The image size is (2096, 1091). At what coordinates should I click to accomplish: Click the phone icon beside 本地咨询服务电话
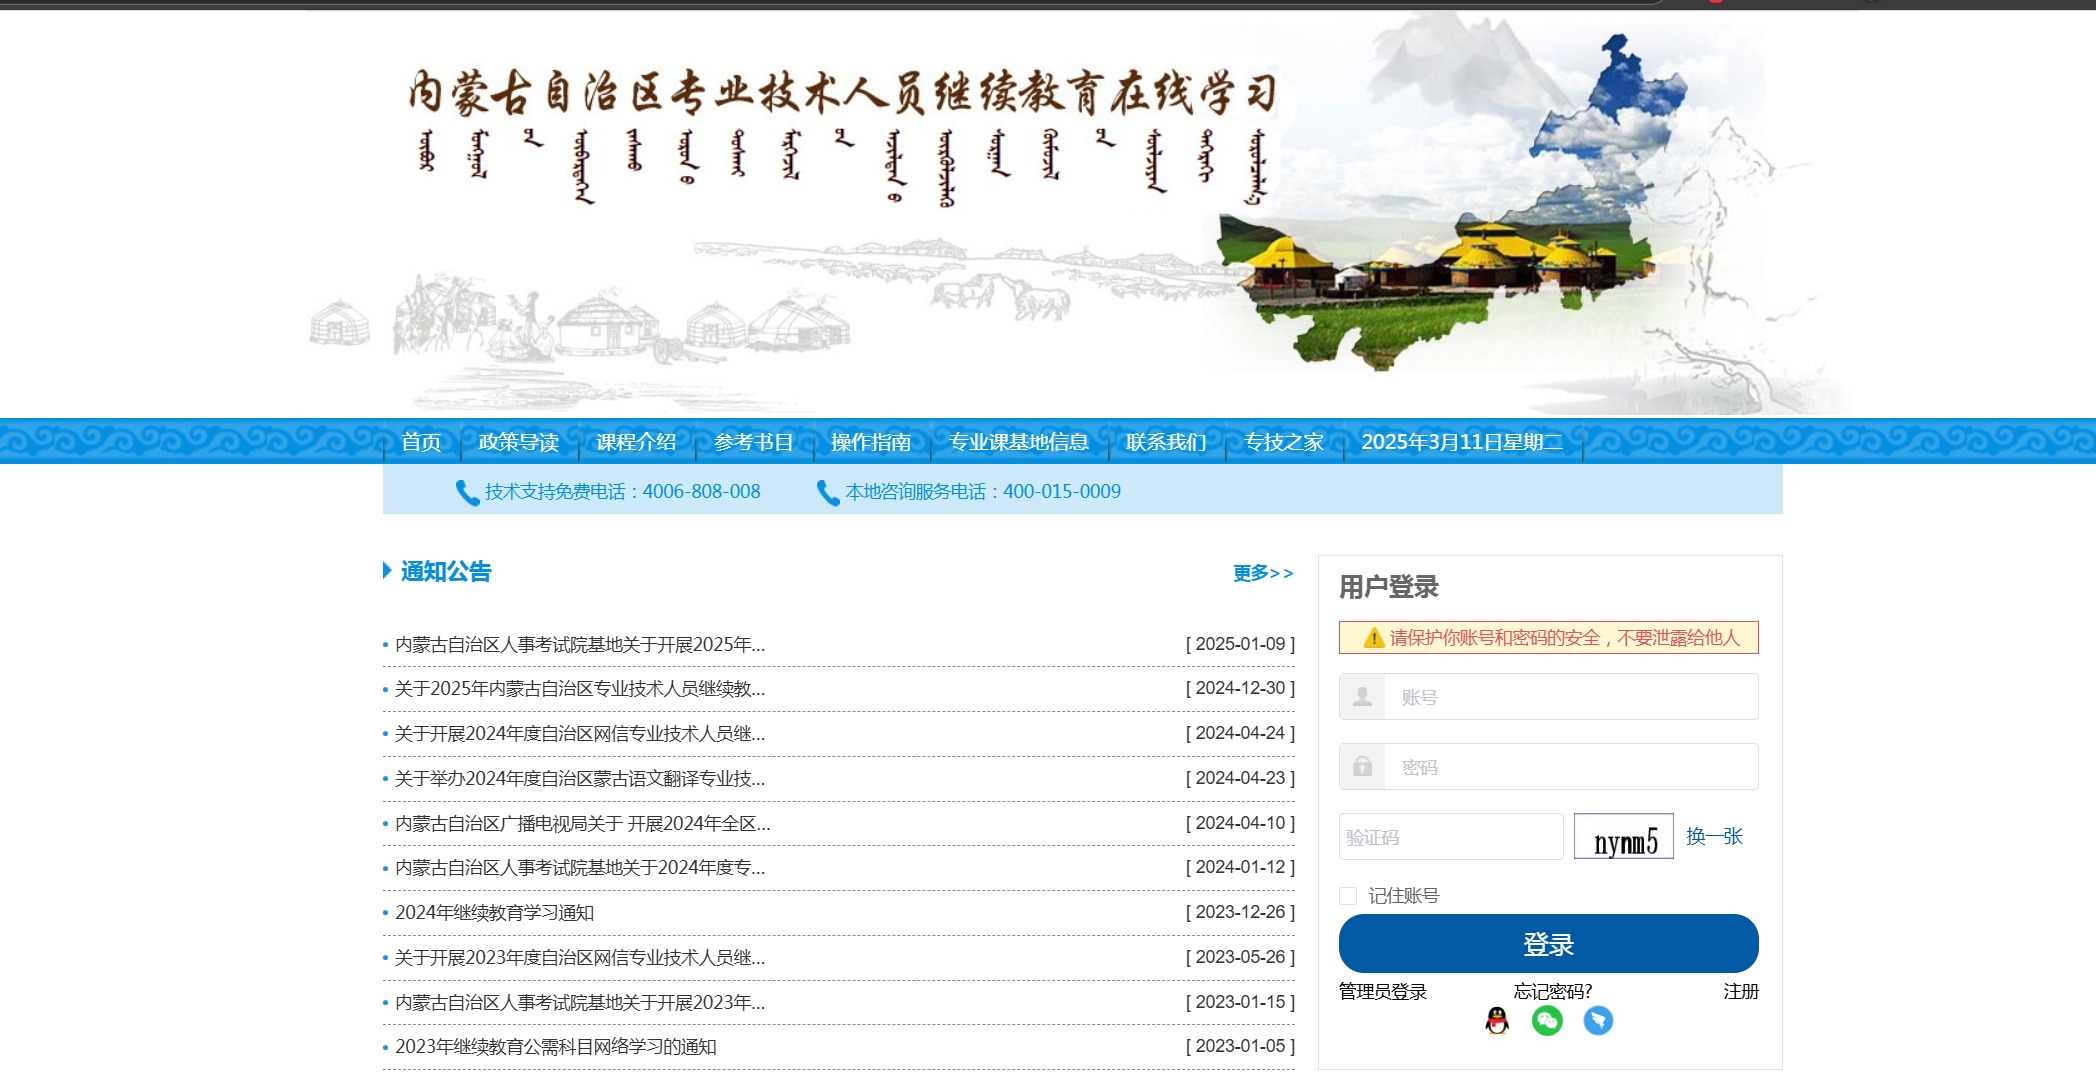point(826,491)
